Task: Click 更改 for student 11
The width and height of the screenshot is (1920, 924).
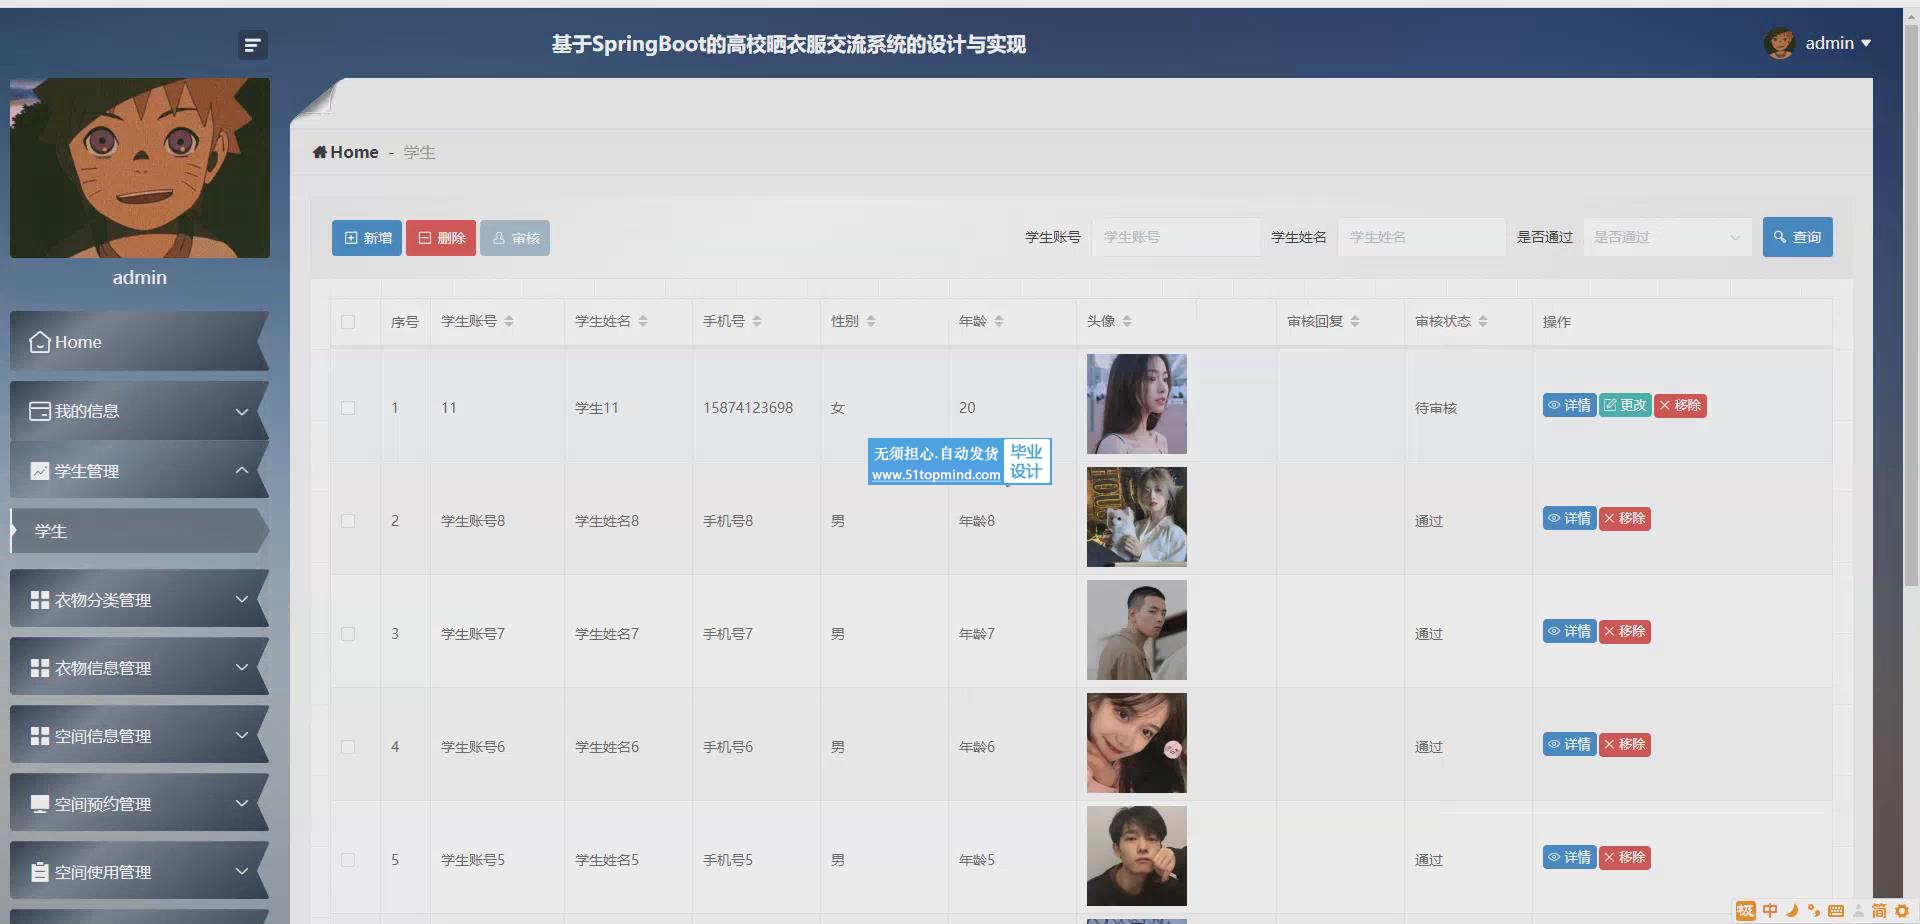Action: click(x=1625, y=405)
